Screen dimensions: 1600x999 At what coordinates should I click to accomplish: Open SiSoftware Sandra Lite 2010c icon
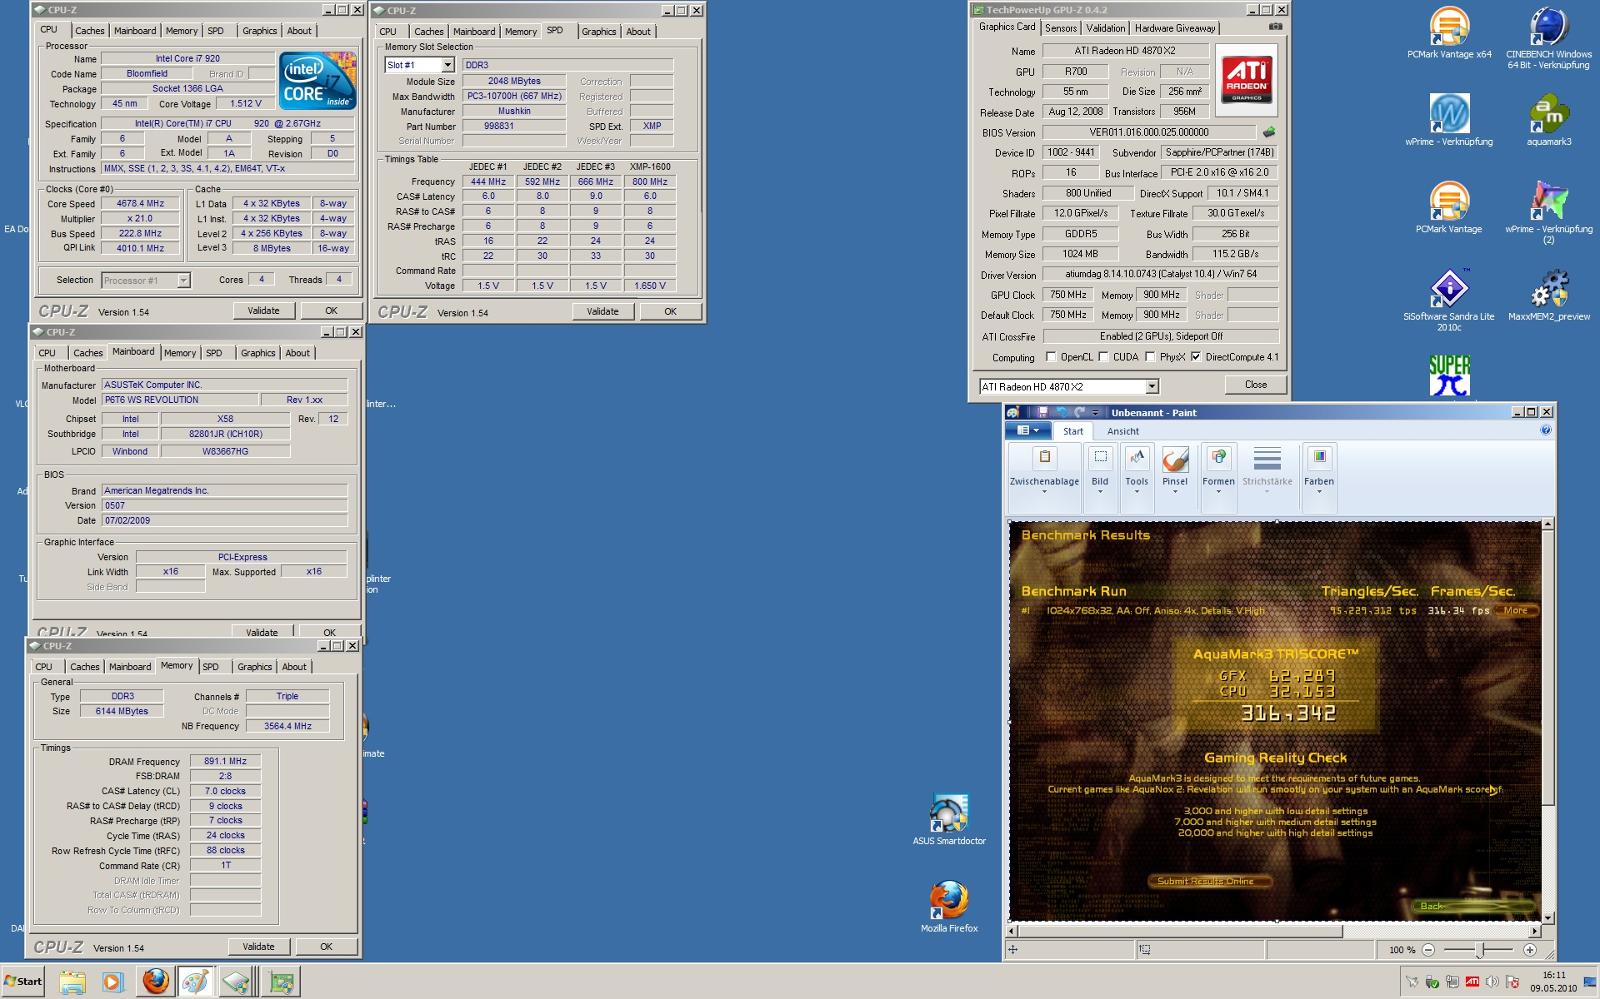[x=1449, y=300]
